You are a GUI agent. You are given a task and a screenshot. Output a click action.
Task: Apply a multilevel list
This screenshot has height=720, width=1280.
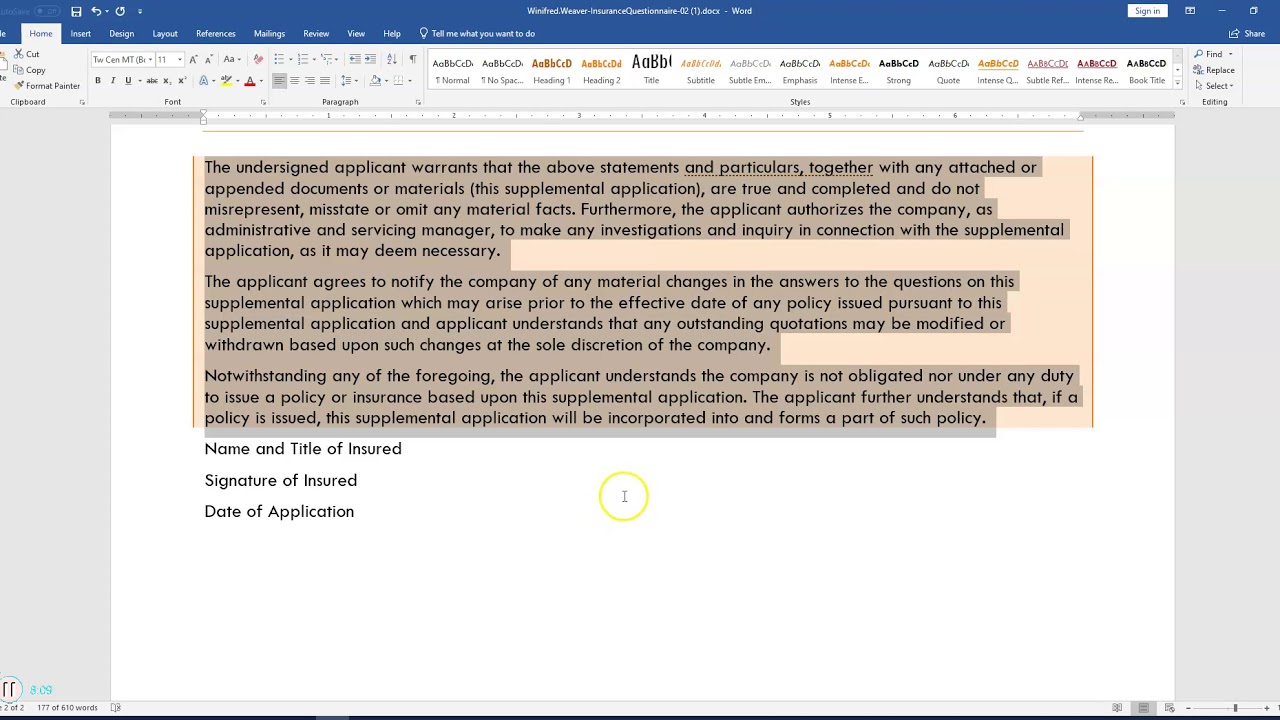pyautogui.click(x=326, y=59)
